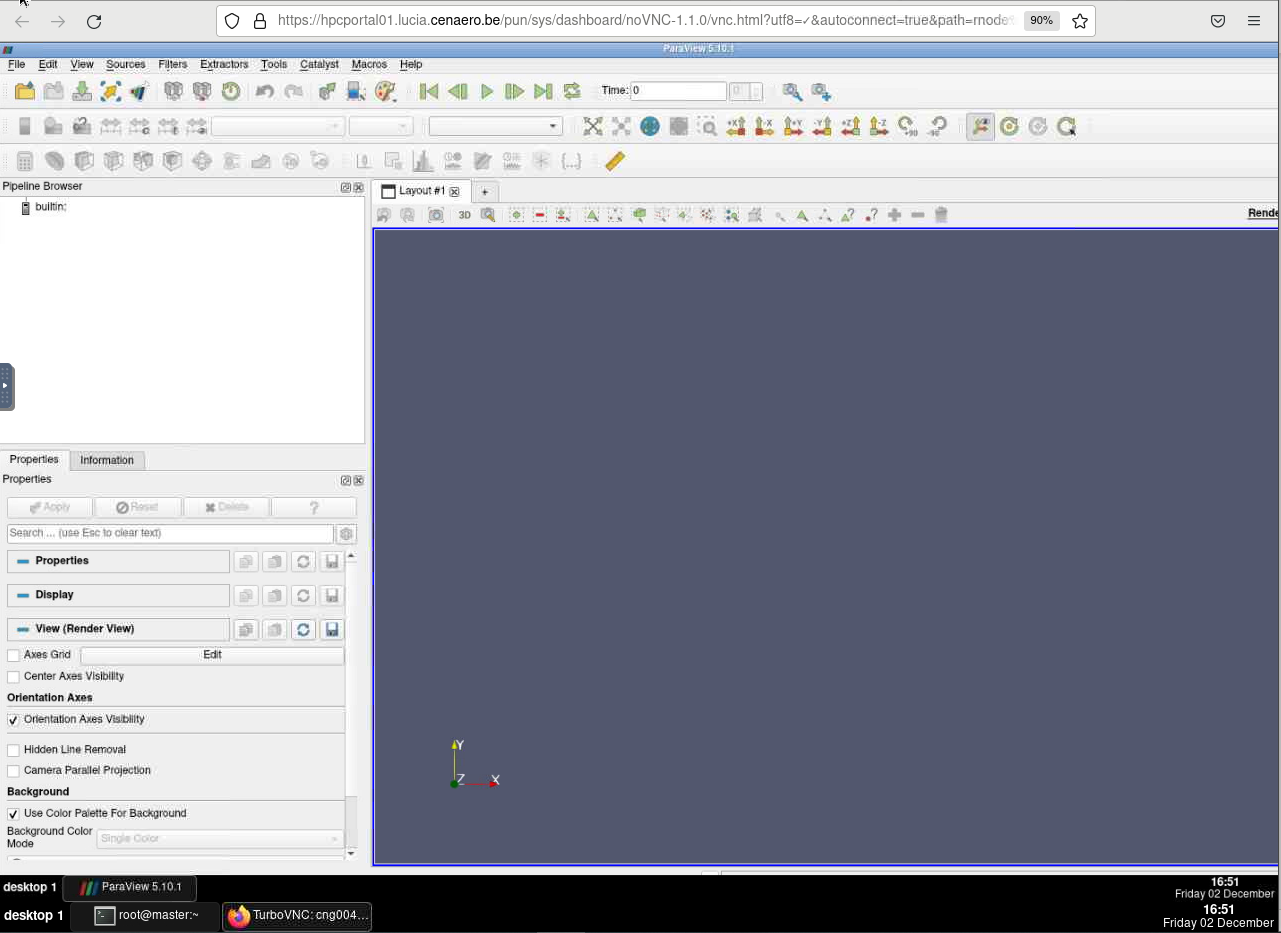The width and height of the screenshot is (1281, 933).
Task: Click the Save Data download-arrow icon
Action: [x=82, y=91]
